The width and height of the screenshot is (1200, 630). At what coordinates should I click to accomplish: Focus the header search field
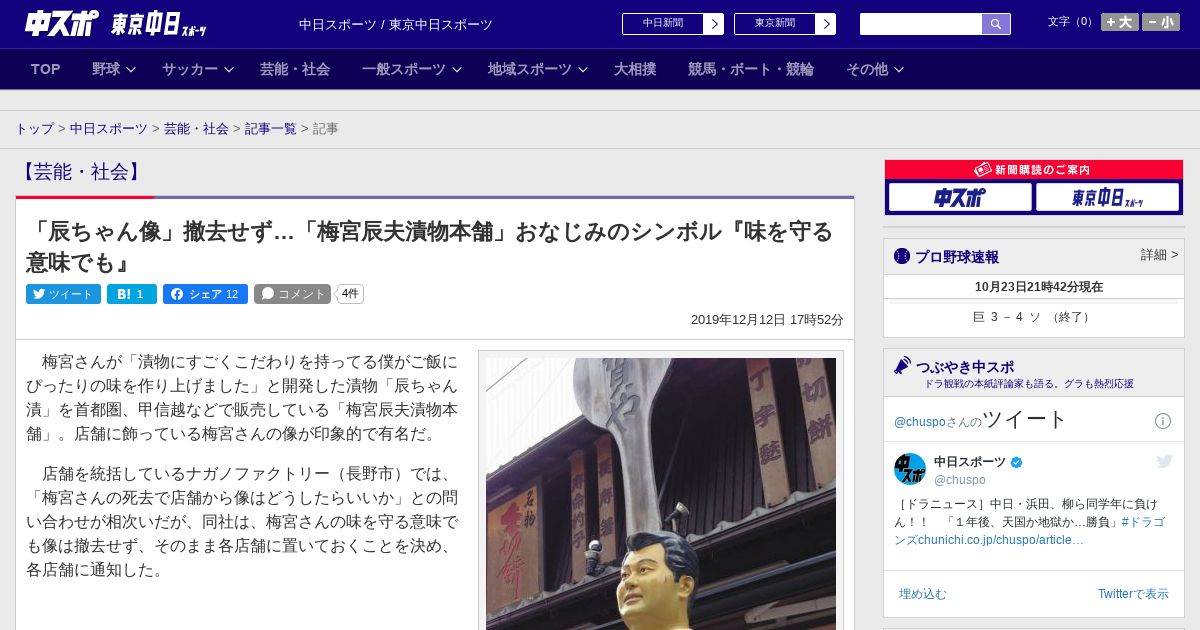[921, 24]
